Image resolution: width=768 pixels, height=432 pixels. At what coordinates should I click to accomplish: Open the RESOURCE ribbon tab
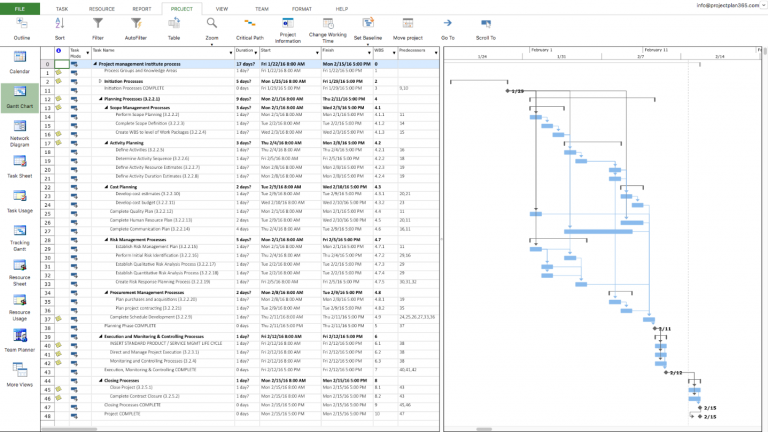(x=102, y=7)
